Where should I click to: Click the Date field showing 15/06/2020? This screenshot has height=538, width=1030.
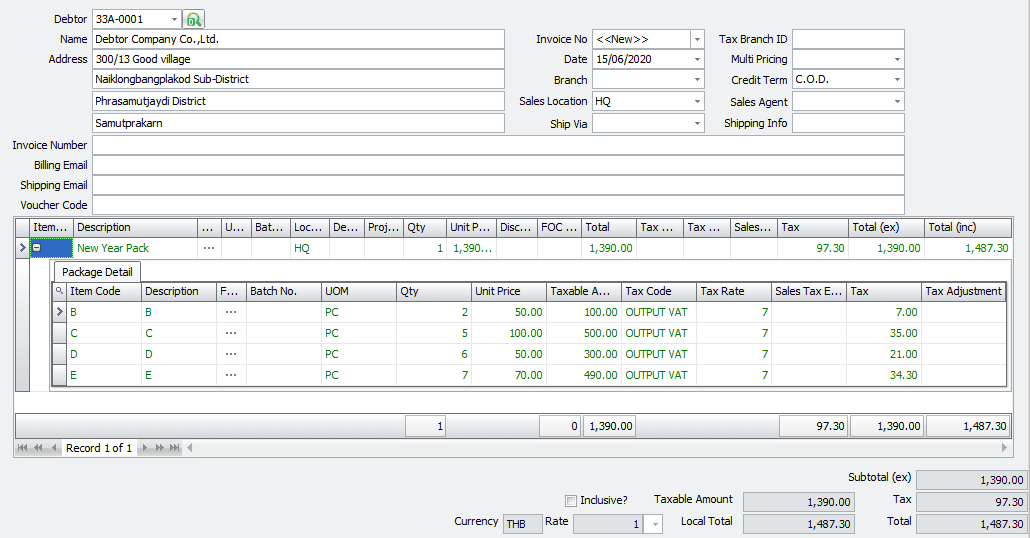pyautogui.click(x=648, y=59)
